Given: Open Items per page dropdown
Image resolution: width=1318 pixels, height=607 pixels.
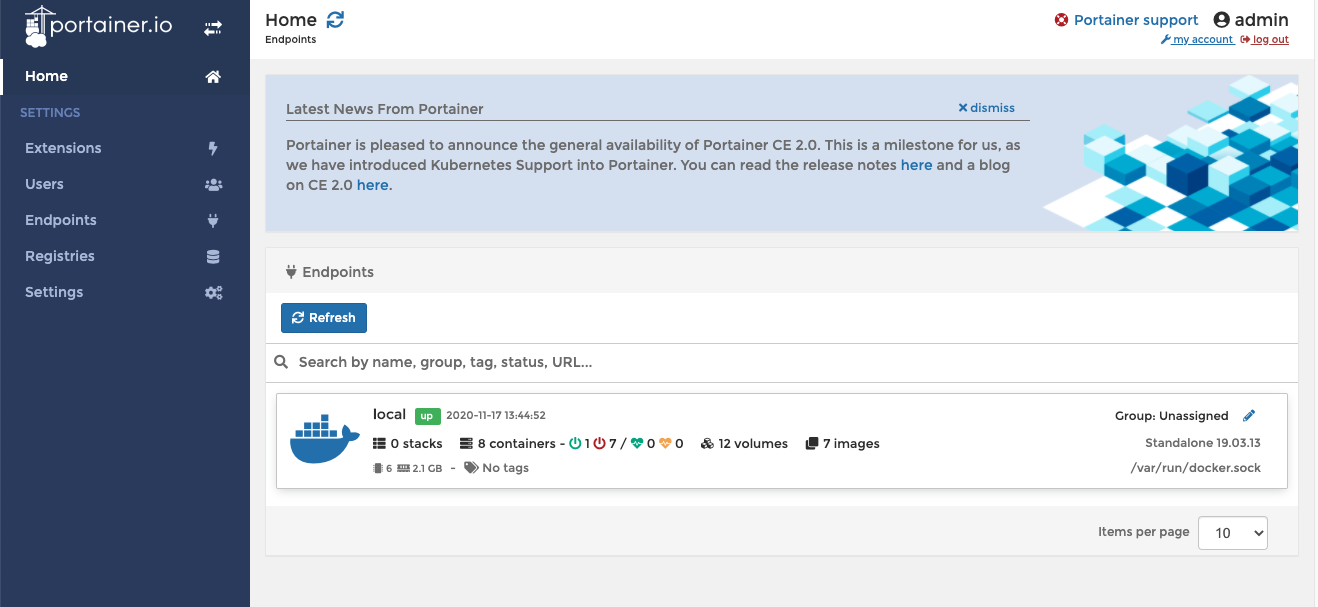Looking at the screenshot, I should [x=1232, y=533].
